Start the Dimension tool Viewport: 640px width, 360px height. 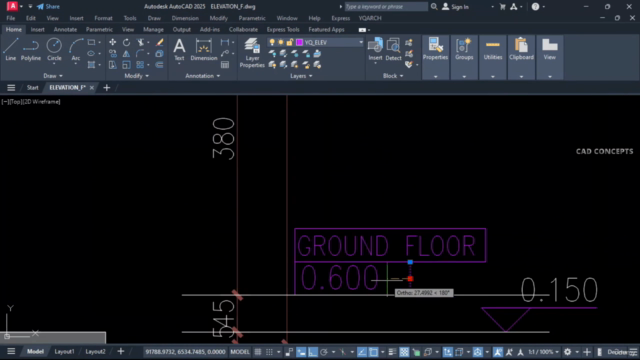click(204, 49)
